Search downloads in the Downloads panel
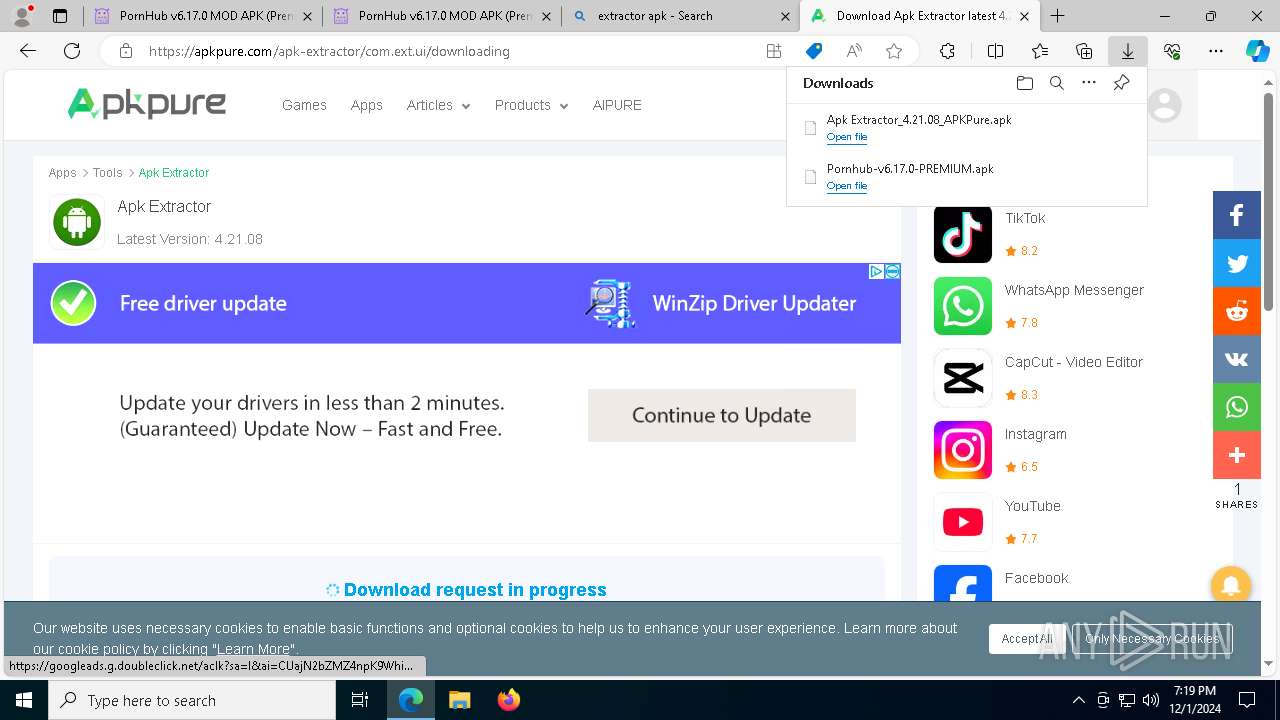The width and height of the screenshot is (1280, 720). click(1056, 83)
